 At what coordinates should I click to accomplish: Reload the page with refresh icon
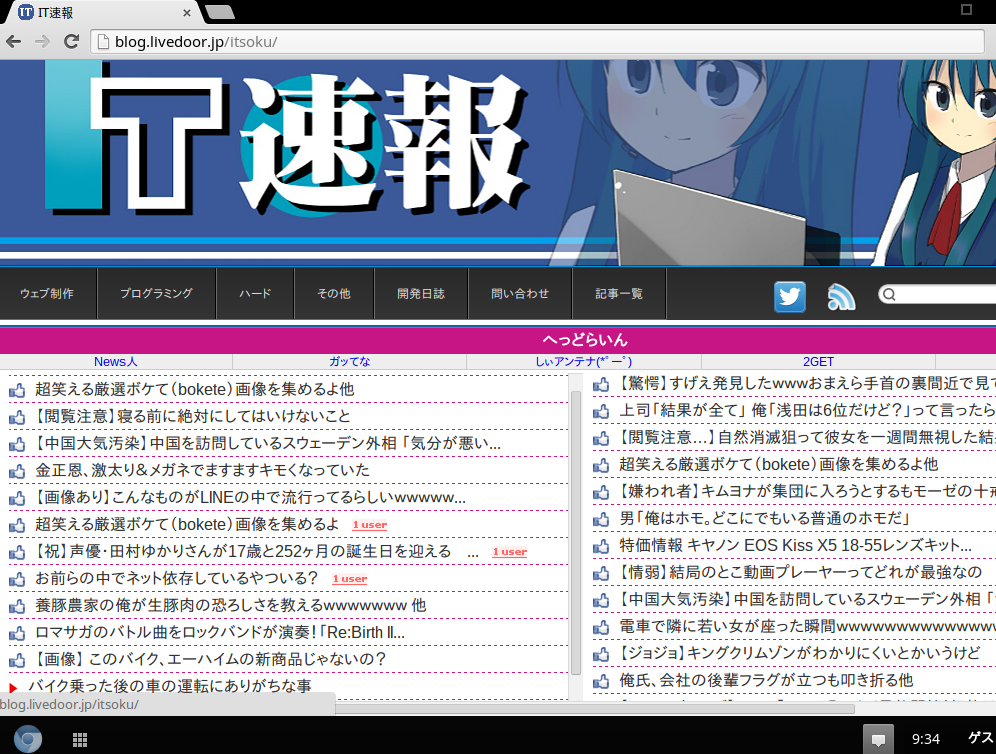[72, 42]
